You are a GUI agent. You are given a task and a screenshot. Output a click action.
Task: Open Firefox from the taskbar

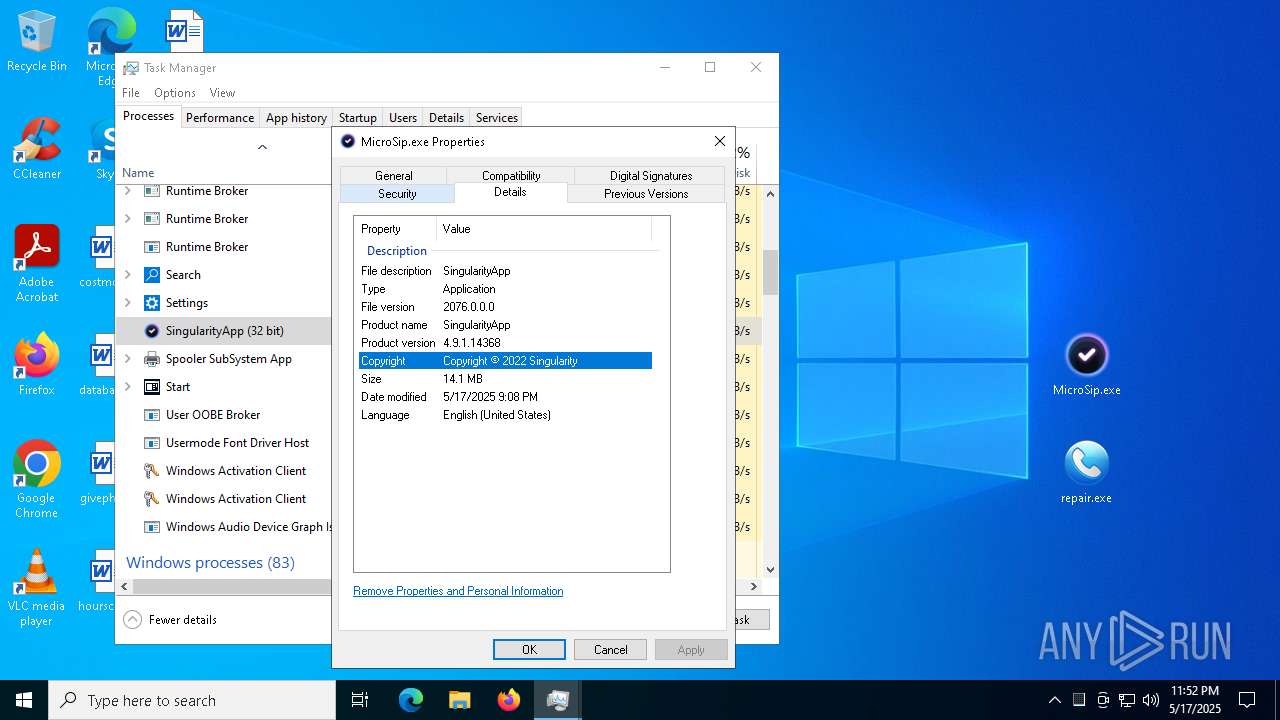508,700
